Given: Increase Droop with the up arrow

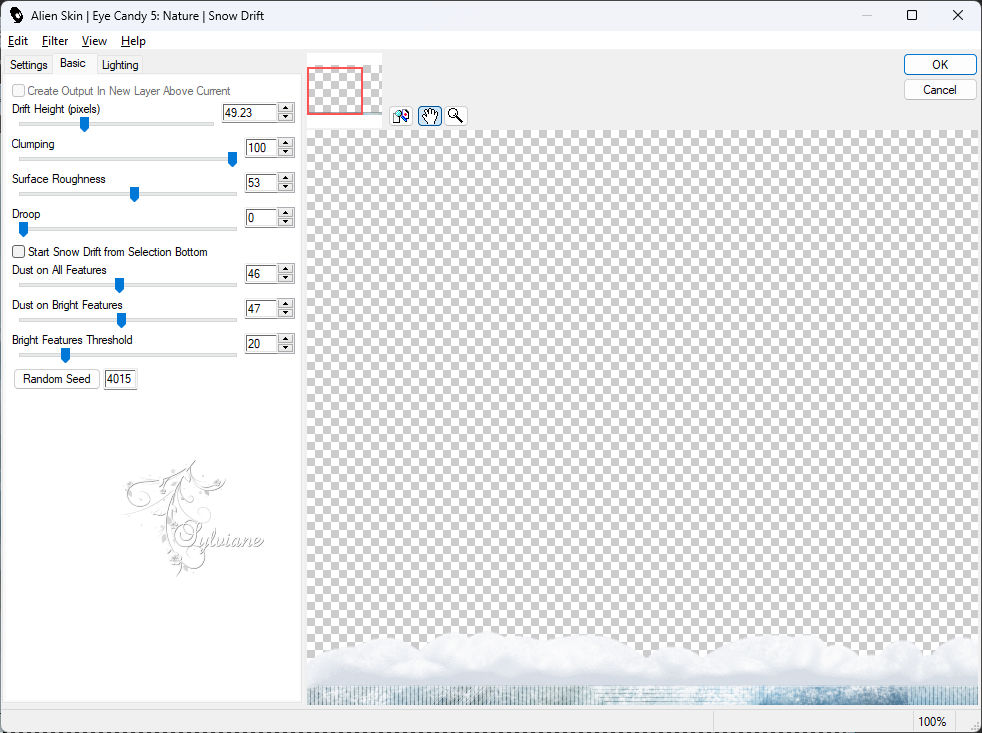Looking at the screenshot, I should pos(286,214).
